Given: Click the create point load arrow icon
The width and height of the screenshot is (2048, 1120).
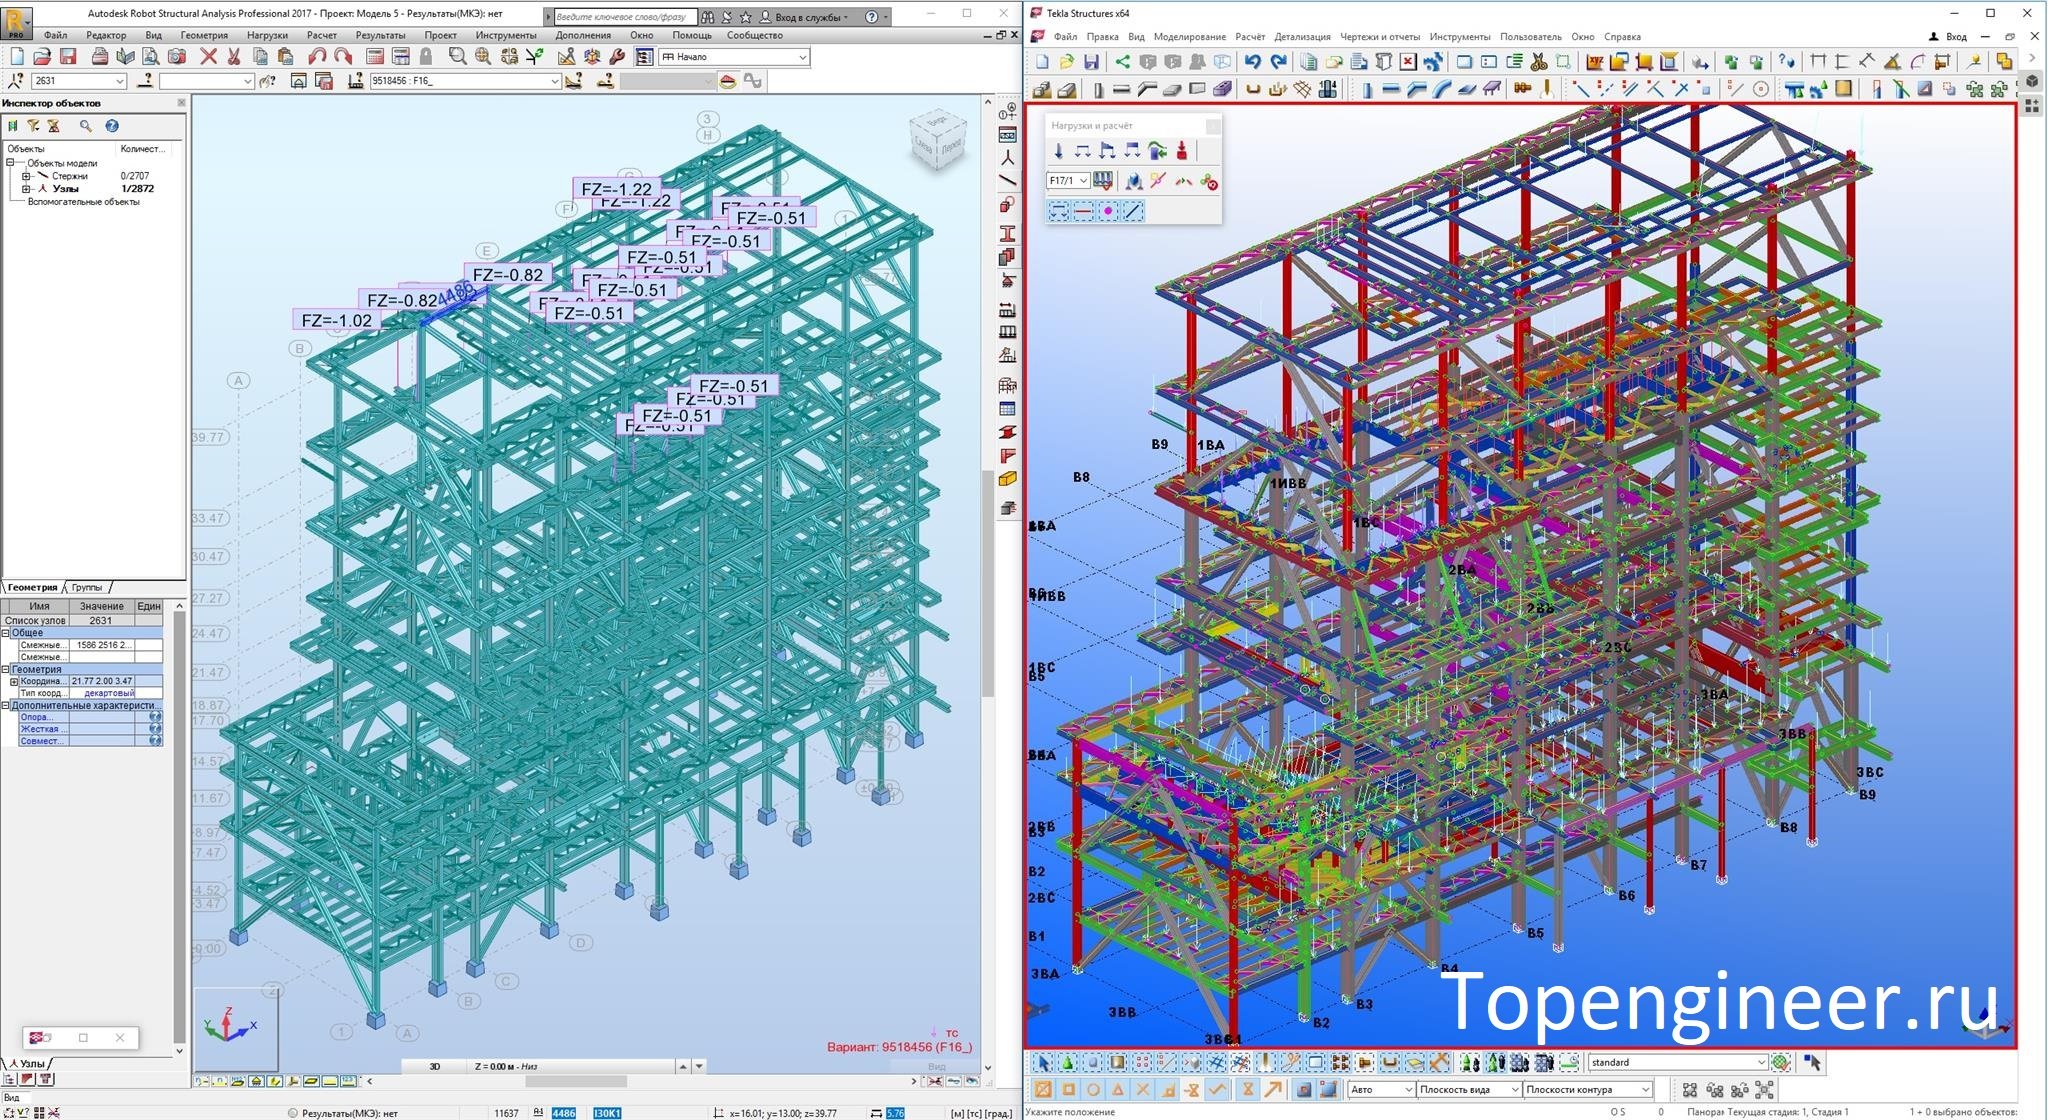Looking at the screenshot, I should pyautogui.click(x=1058, y=151).
